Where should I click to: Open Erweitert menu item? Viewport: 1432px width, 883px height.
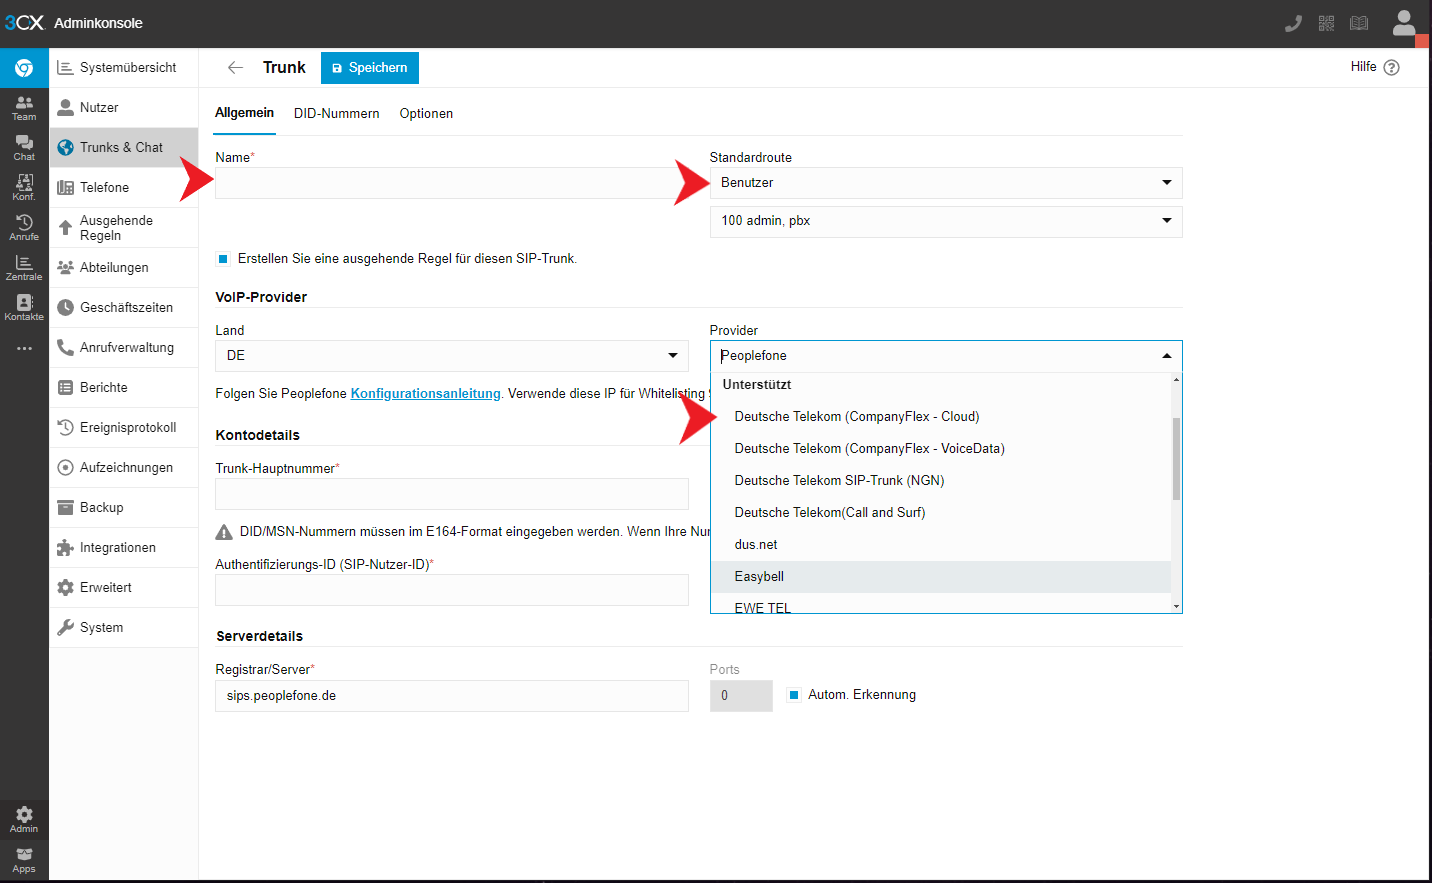[124, 587]
